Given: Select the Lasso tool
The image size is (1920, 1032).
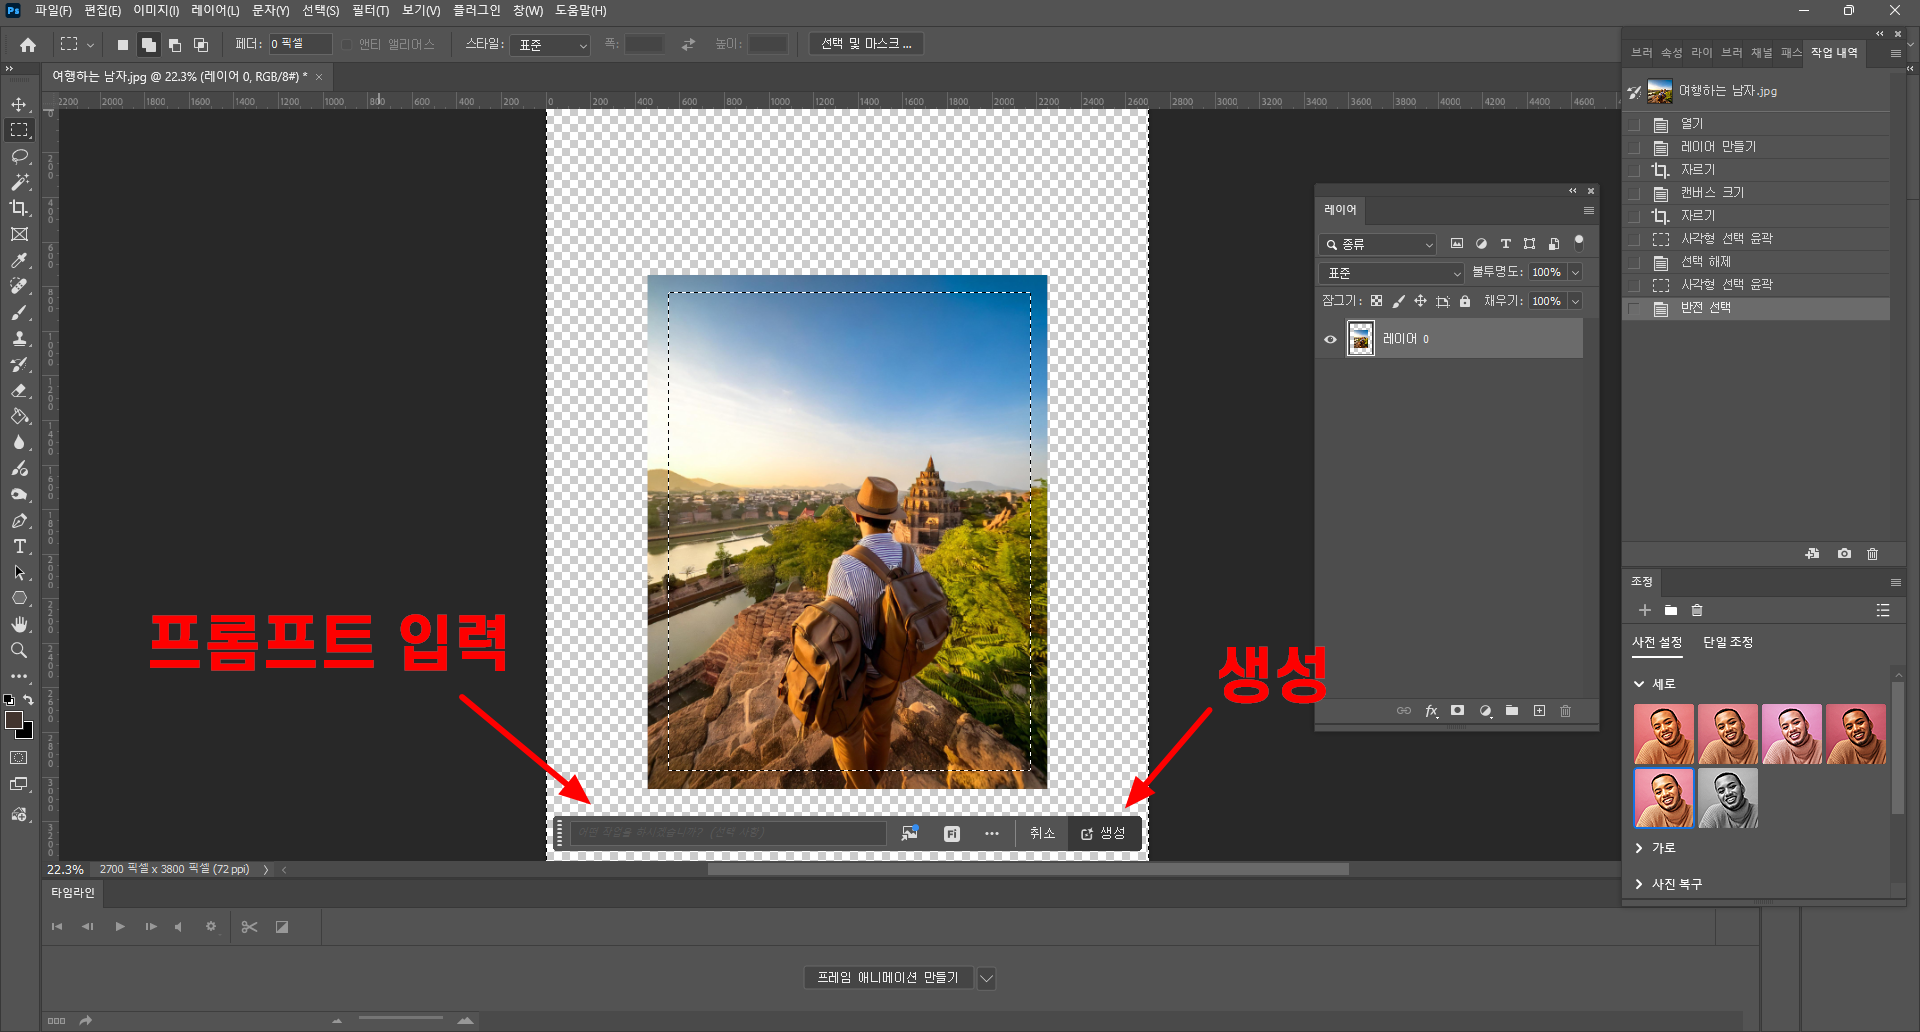Looking at the screenshot, I should click(19, 156).
